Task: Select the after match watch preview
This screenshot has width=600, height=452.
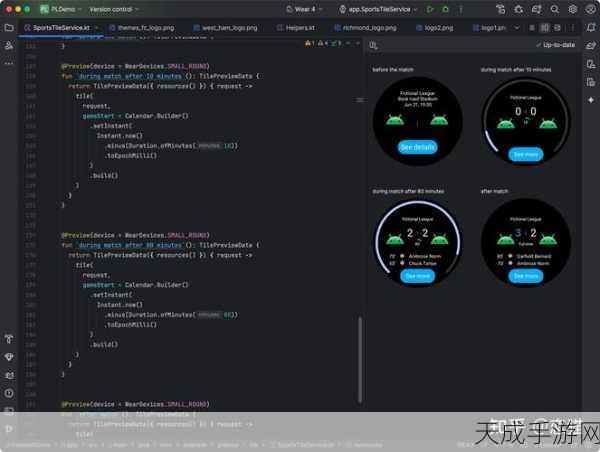Action: (x=526, y=243)
